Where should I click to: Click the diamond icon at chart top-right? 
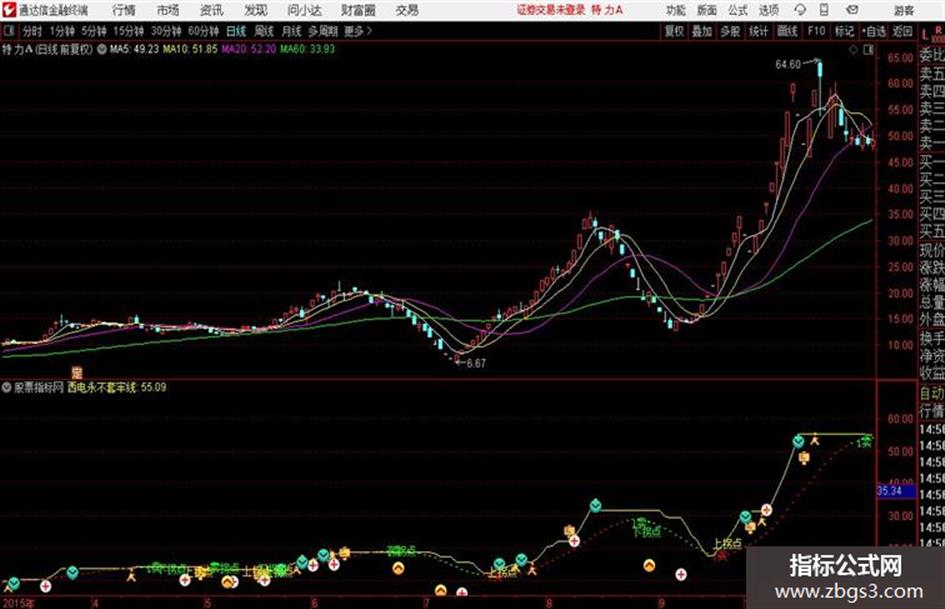click(x=853, y=50)
